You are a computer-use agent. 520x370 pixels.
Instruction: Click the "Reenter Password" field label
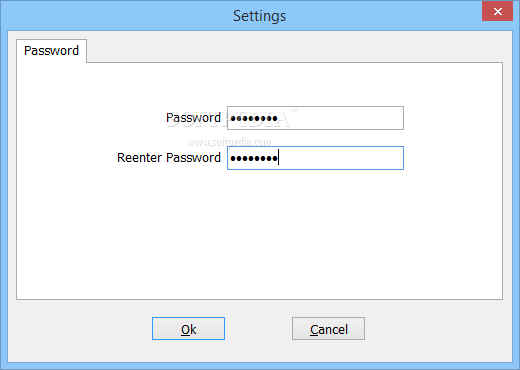[169, 158]
